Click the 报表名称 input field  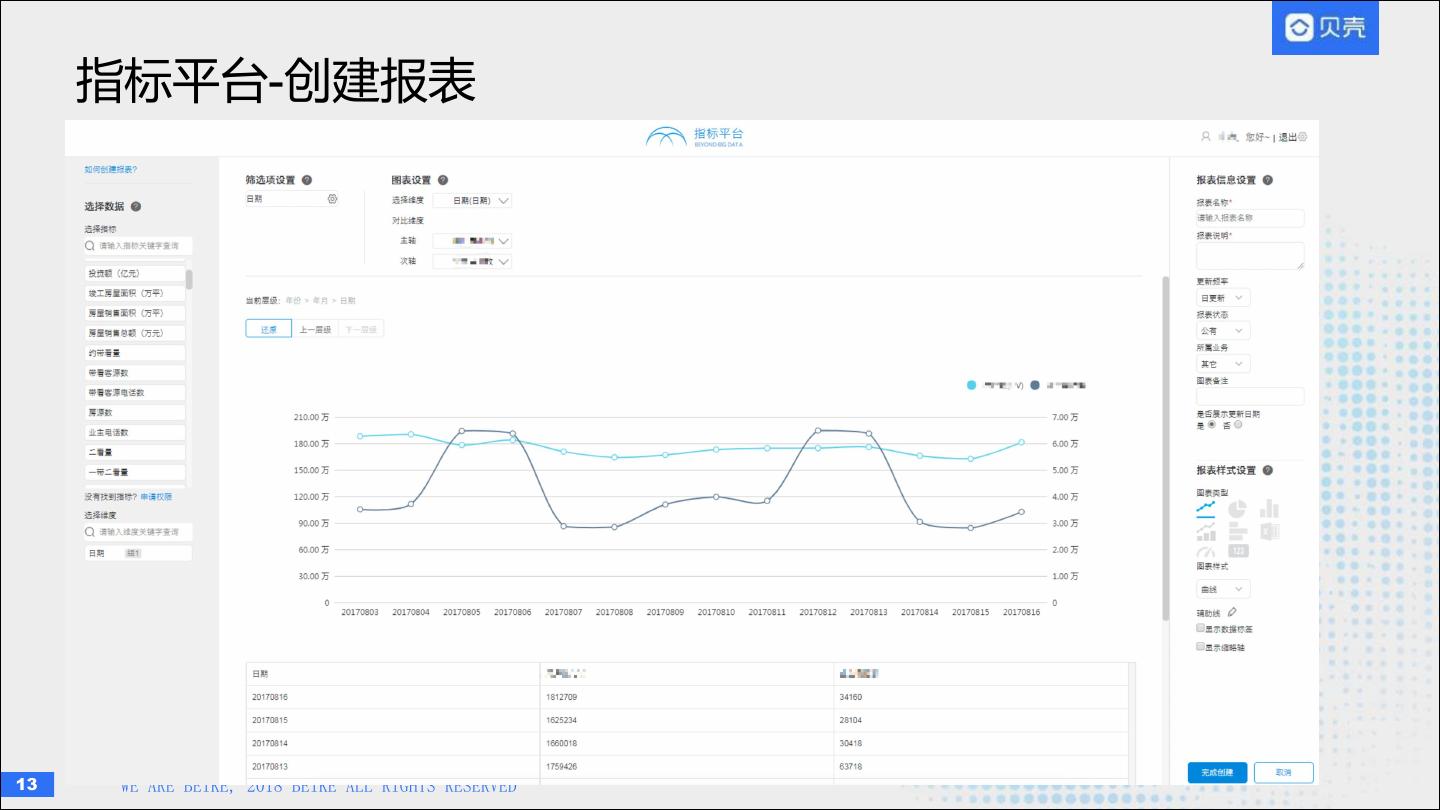tap(1250, 217)
